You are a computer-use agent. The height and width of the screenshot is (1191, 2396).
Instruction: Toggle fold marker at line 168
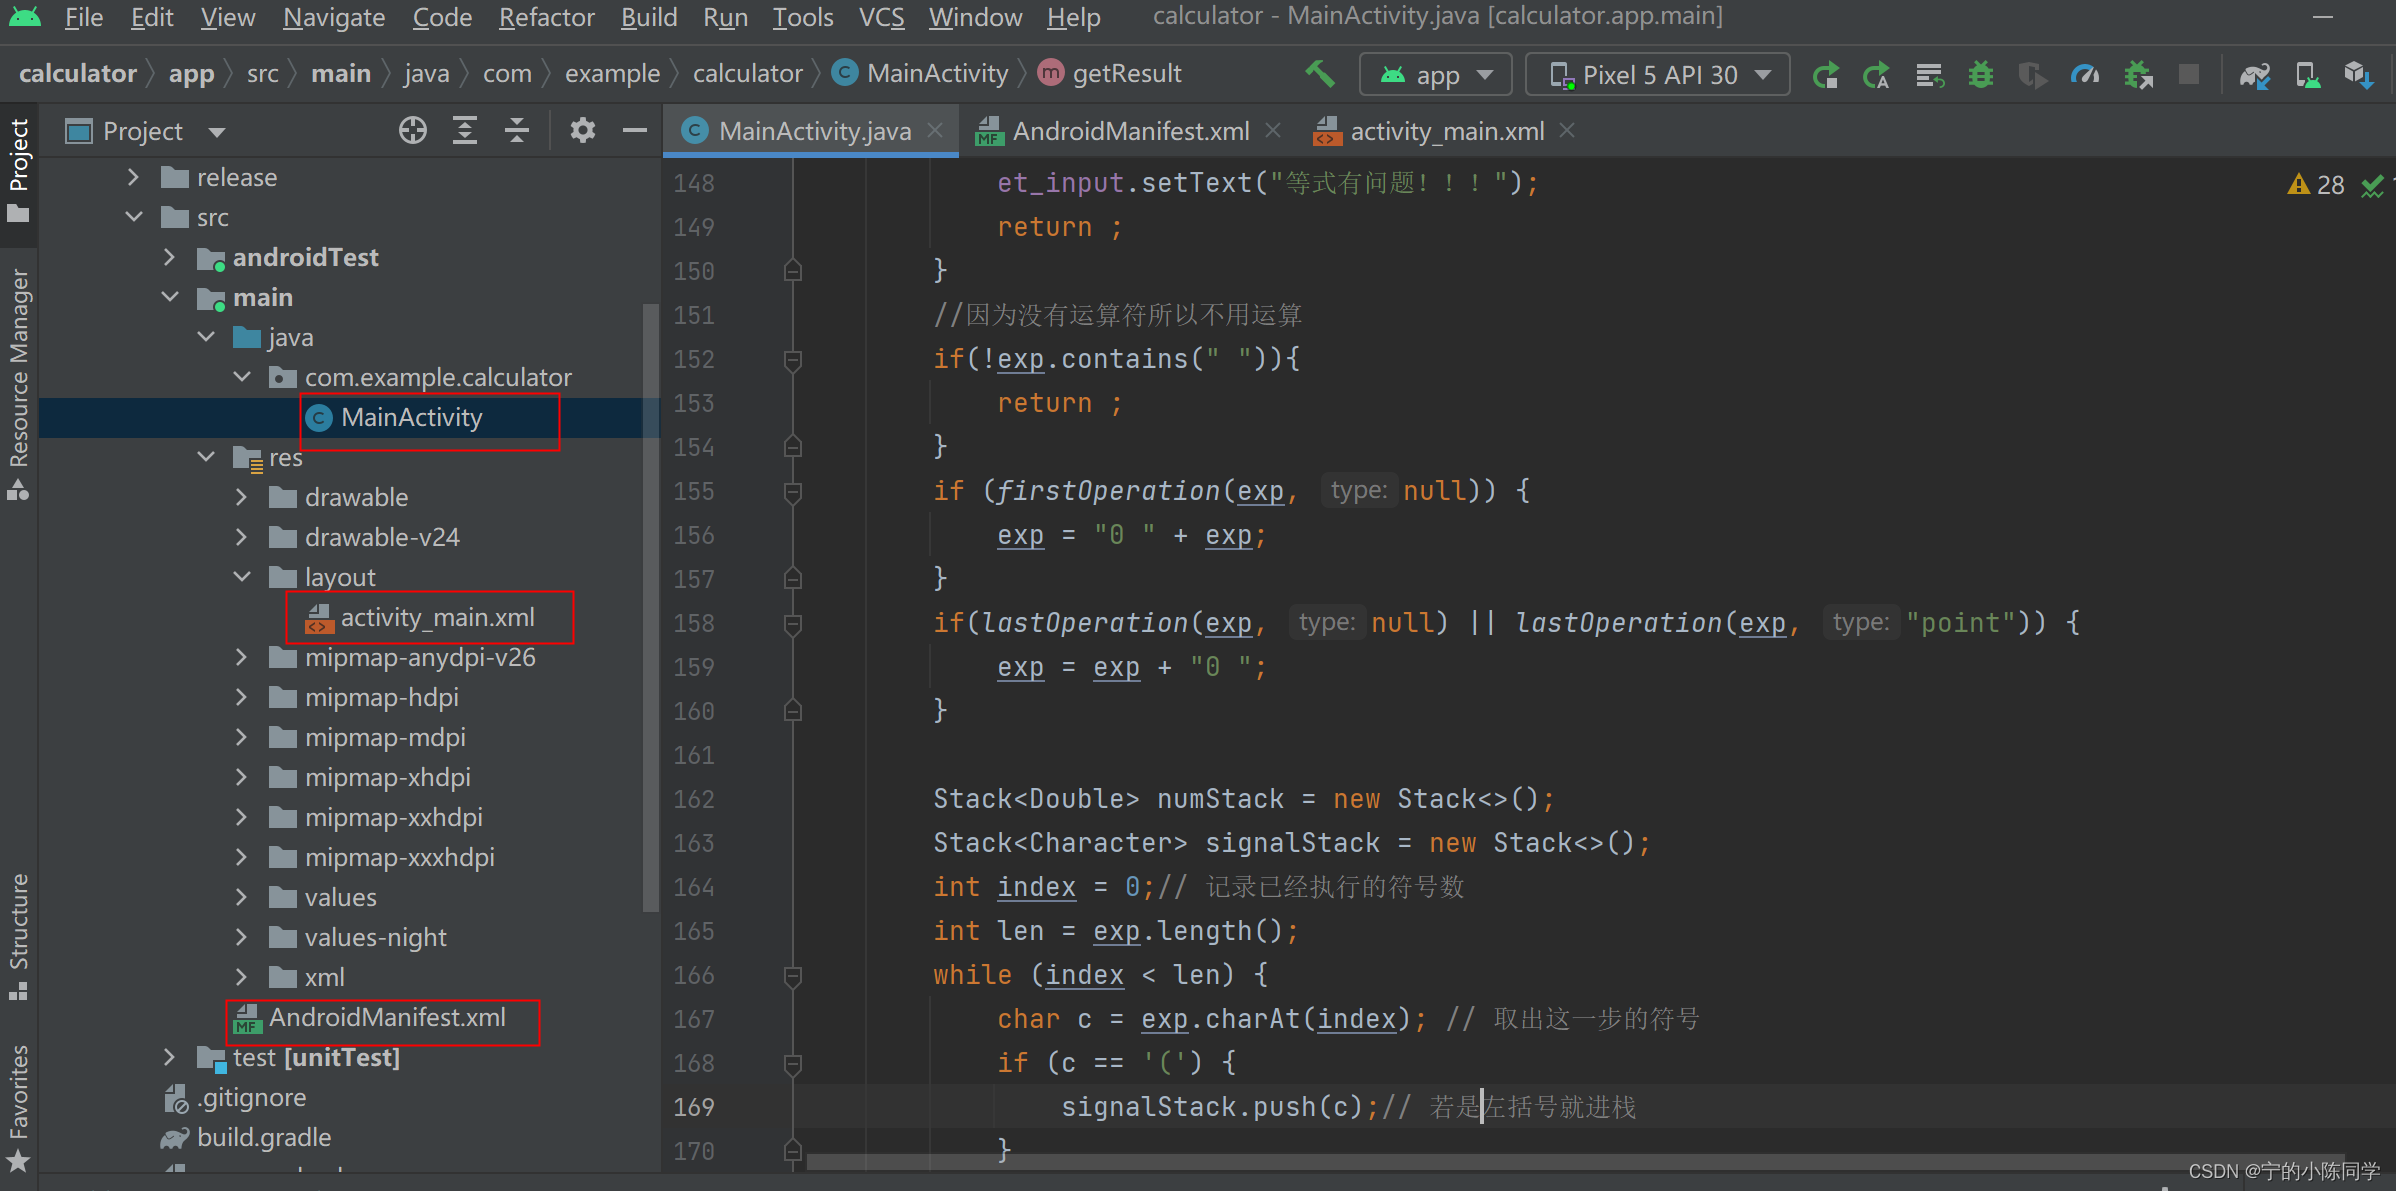pos(793,1064)
